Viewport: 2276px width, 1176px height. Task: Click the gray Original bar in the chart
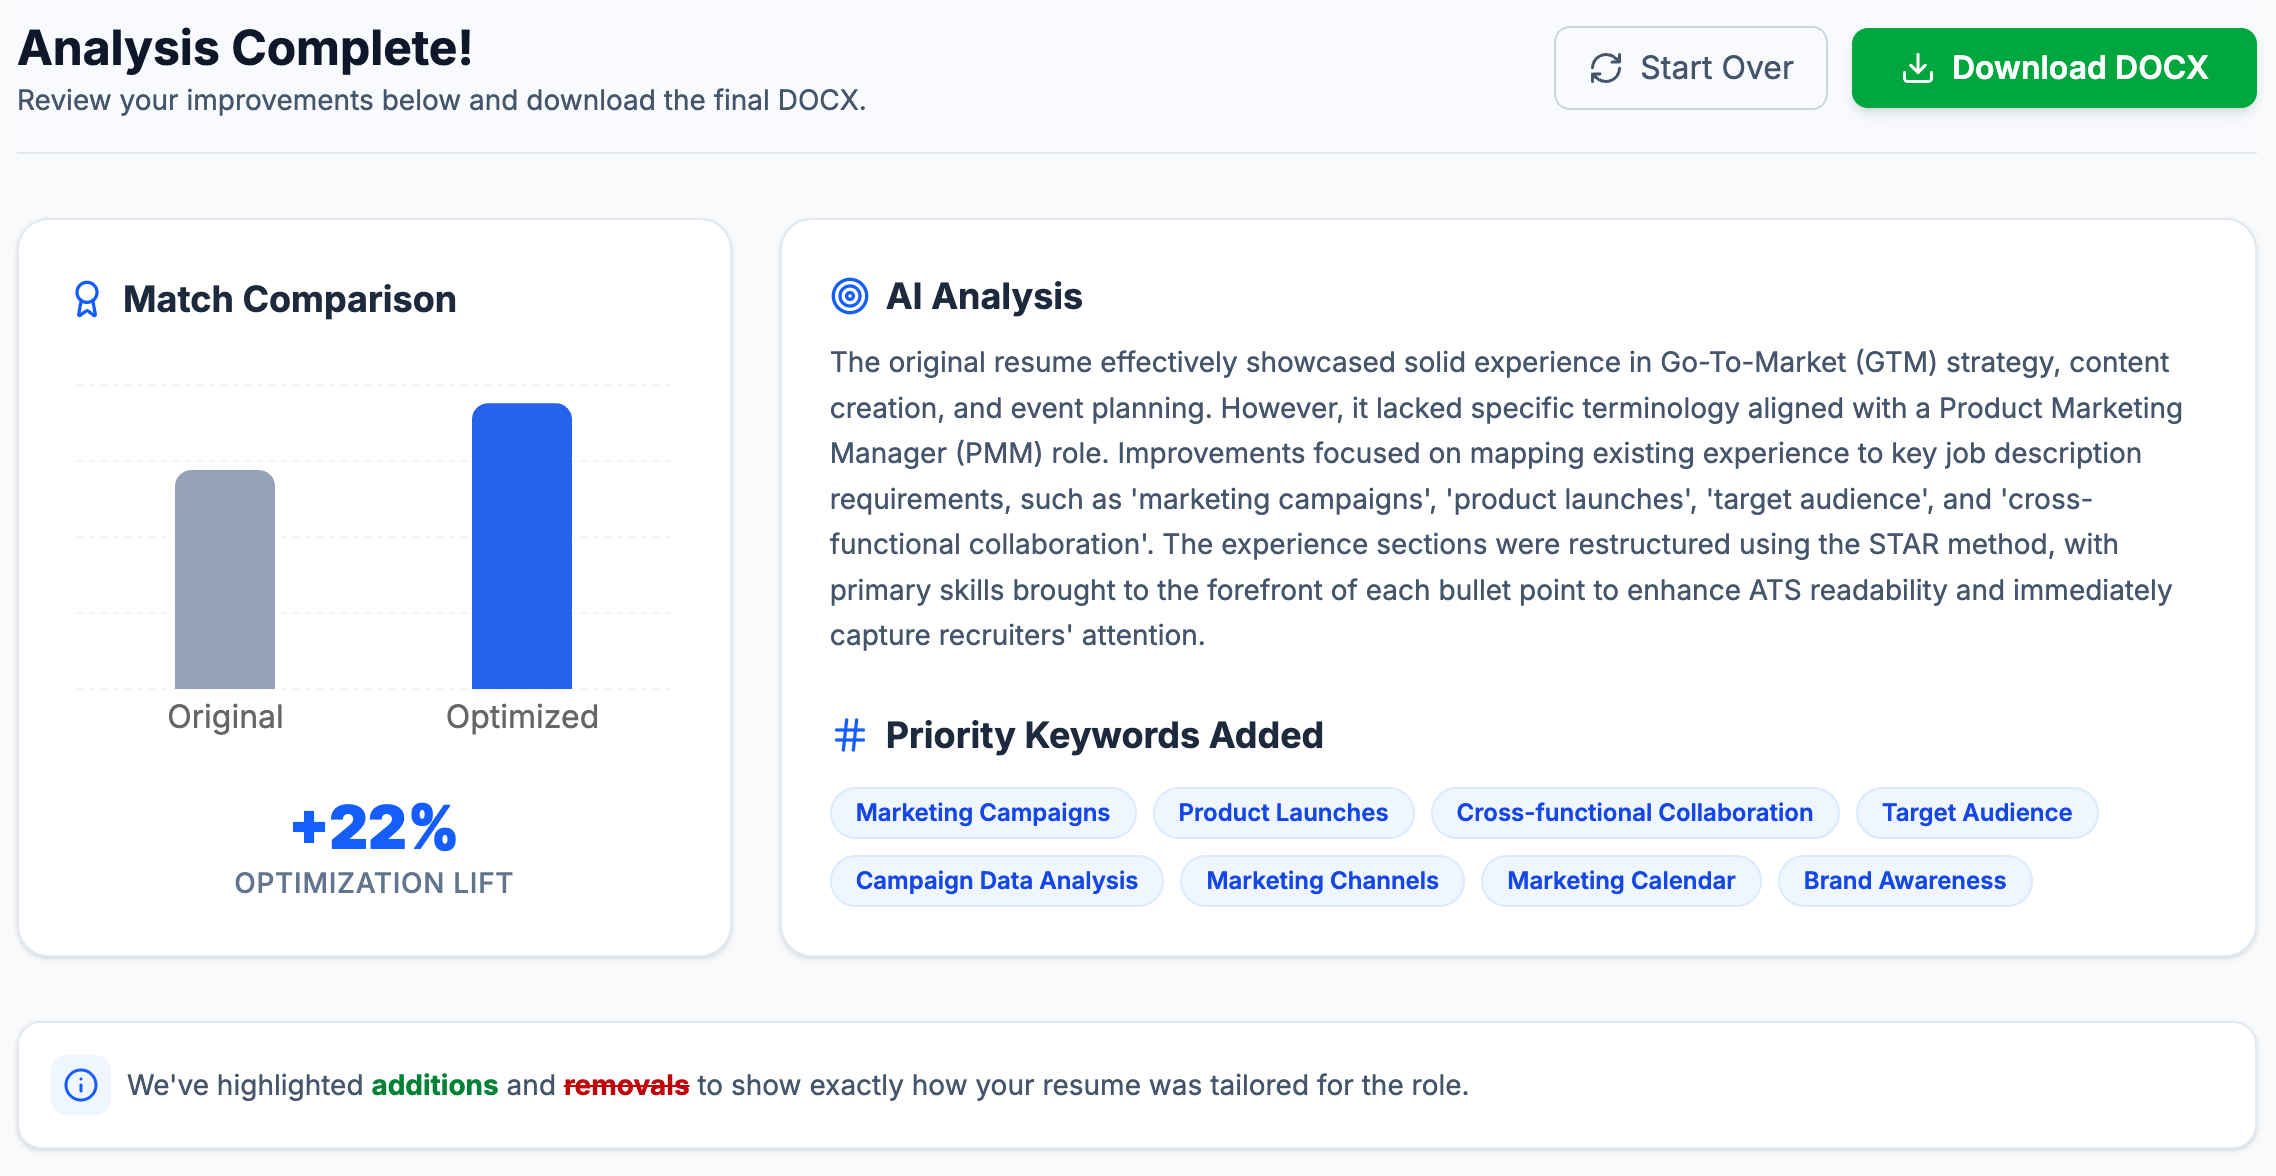click(225, 580)
